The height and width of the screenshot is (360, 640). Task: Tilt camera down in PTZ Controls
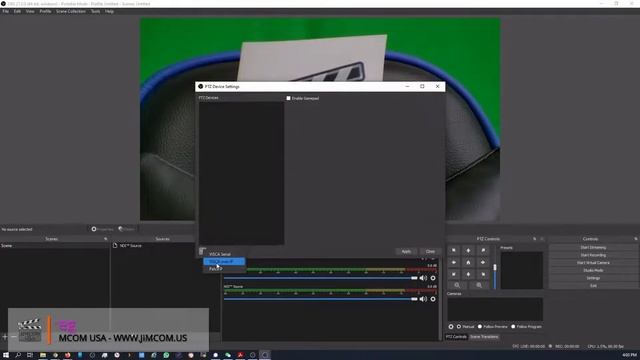point(468,274)
